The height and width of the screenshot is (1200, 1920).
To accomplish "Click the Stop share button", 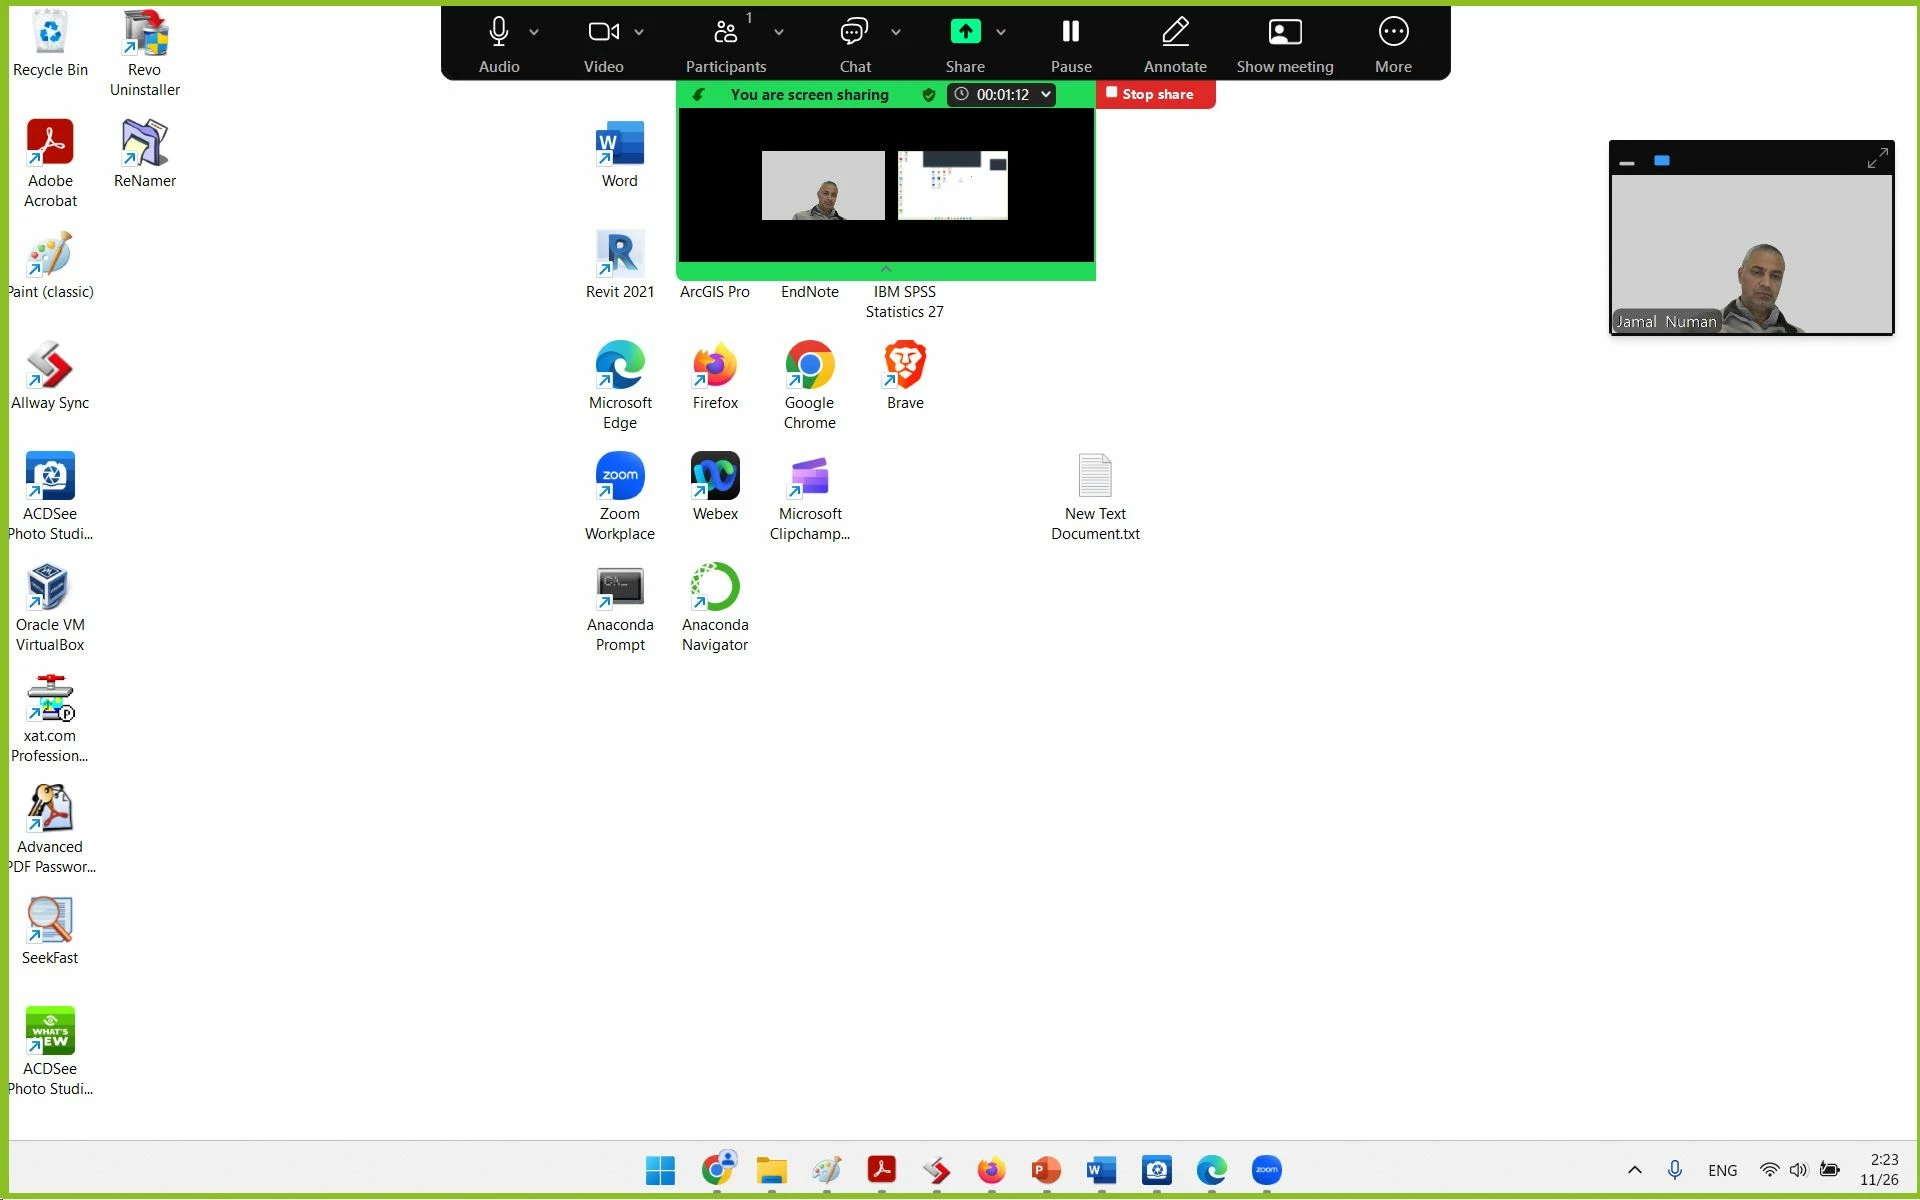I will [x=1156, y=94].
